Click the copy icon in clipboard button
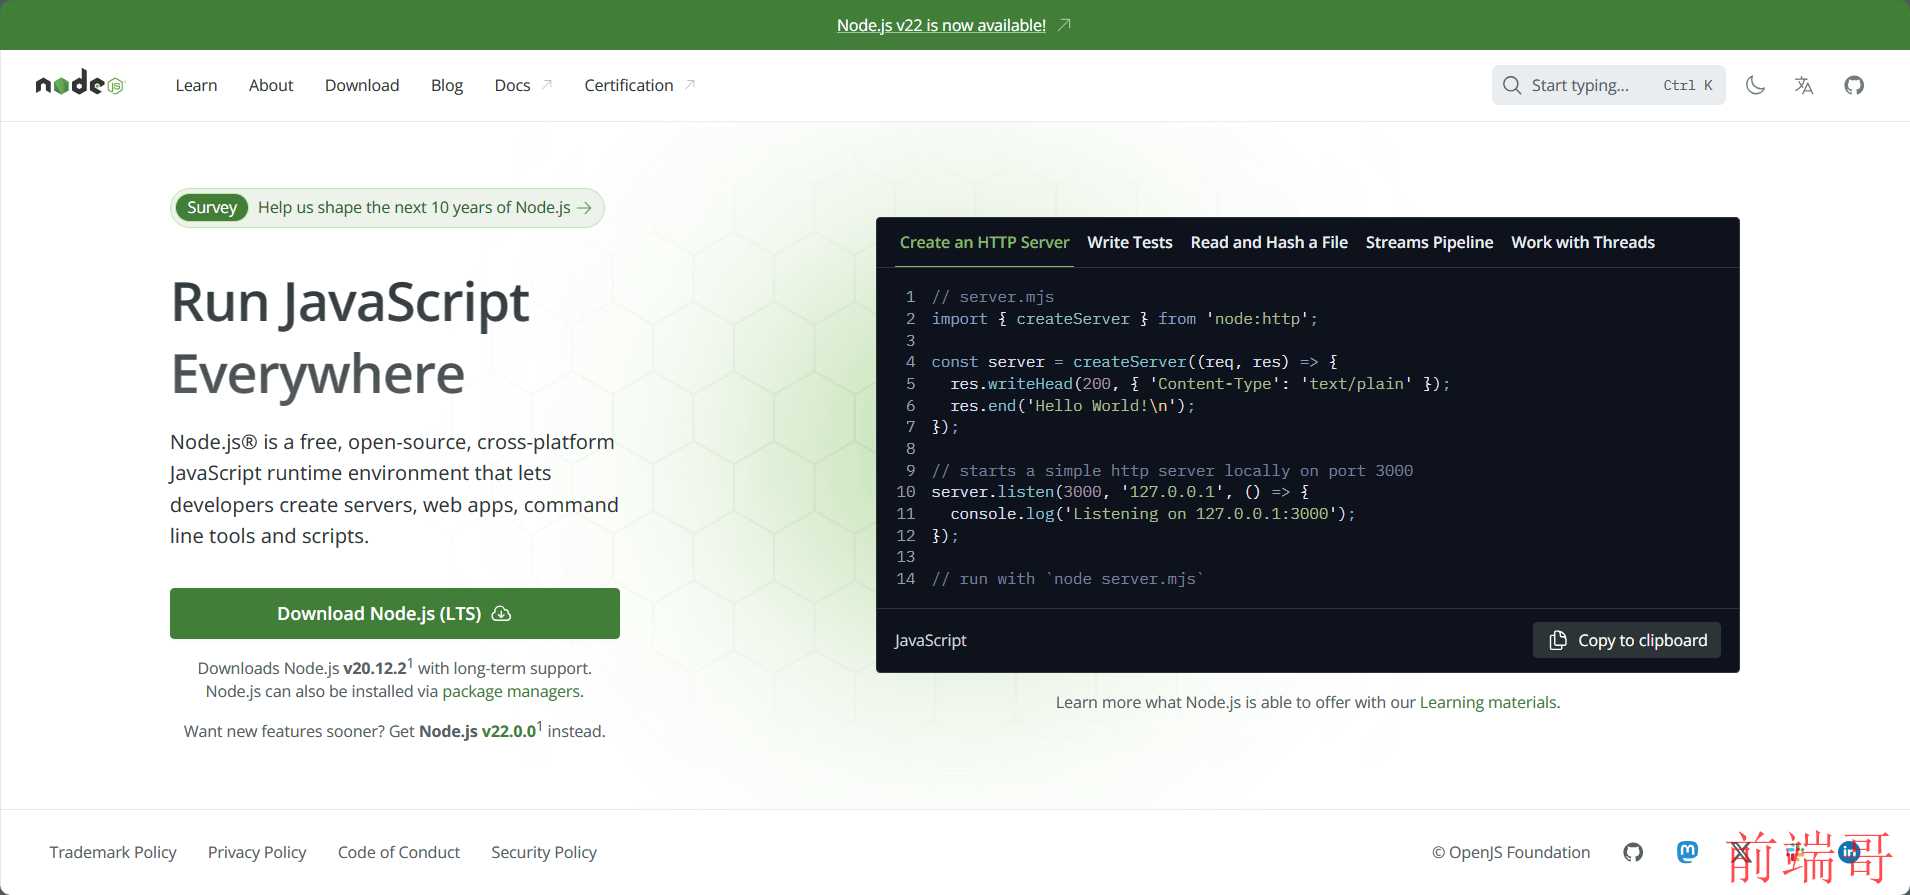 click(x=1558, y=640)
